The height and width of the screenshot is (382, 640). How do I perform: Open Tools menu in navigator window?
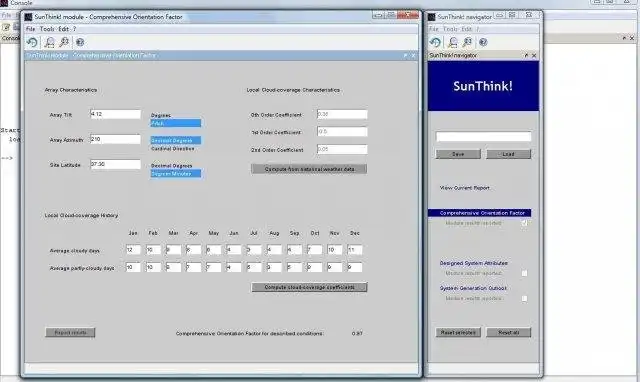click(450, 29)
